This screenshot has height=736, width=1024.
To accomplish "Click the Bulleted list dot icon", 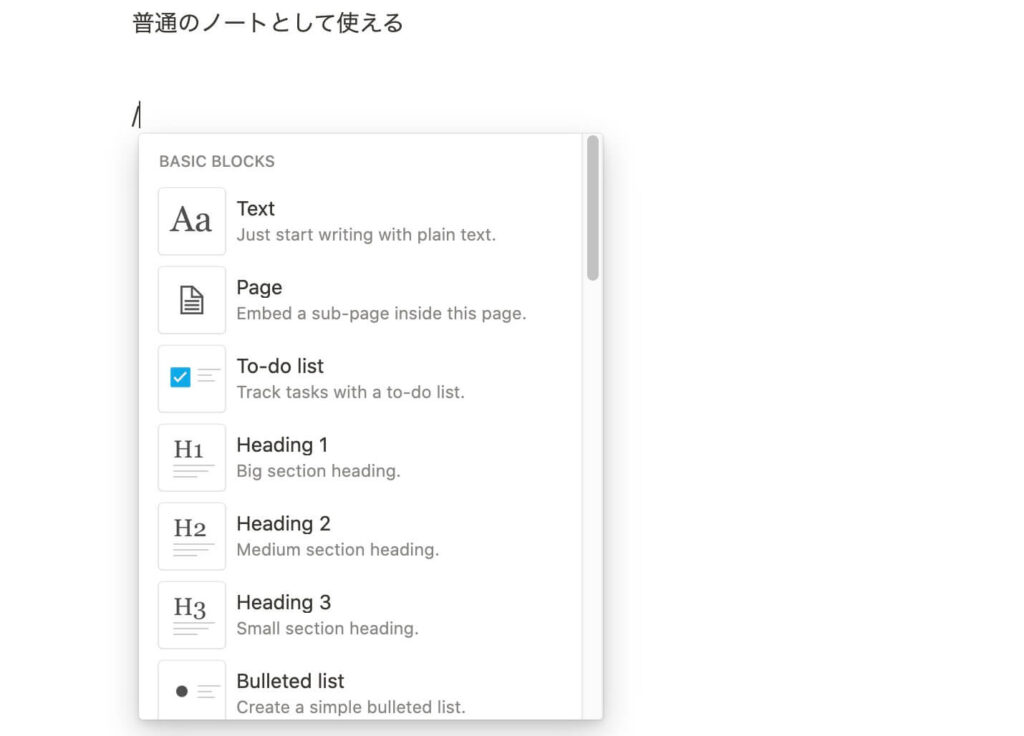I will 191,690.
